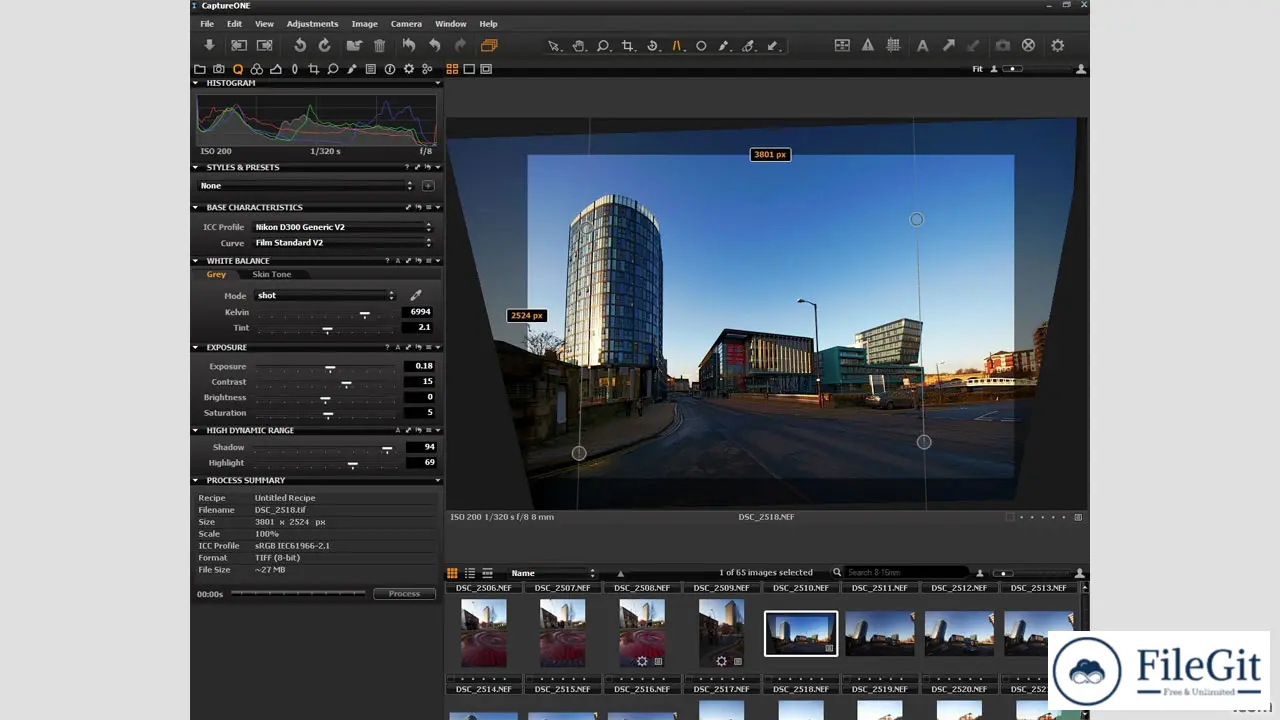
Task: Click the Annotations letter A icon
Action: click(922, 45)
